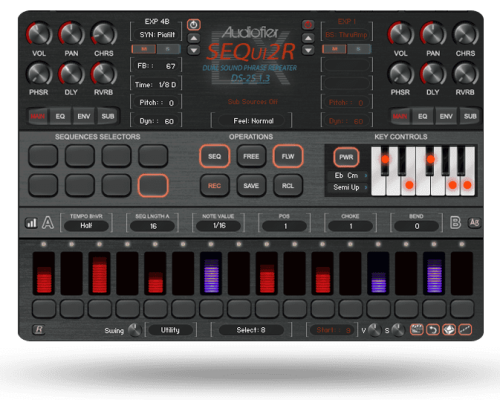The height and width of the screenshot is (400, 500).
Task: Adjust the right RVRB knob
Action: click(465, 74)
